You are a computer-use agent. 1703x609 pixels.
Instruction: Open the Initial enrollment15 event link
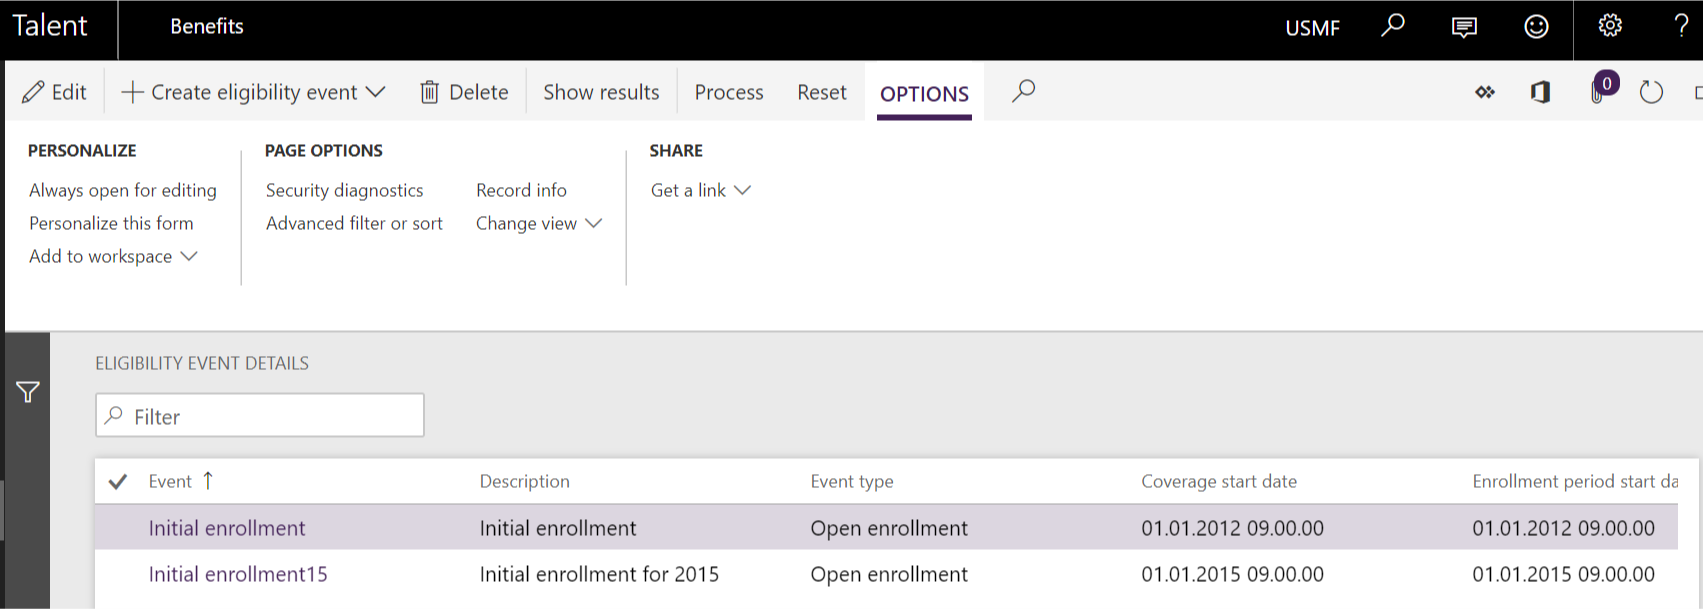238,574
